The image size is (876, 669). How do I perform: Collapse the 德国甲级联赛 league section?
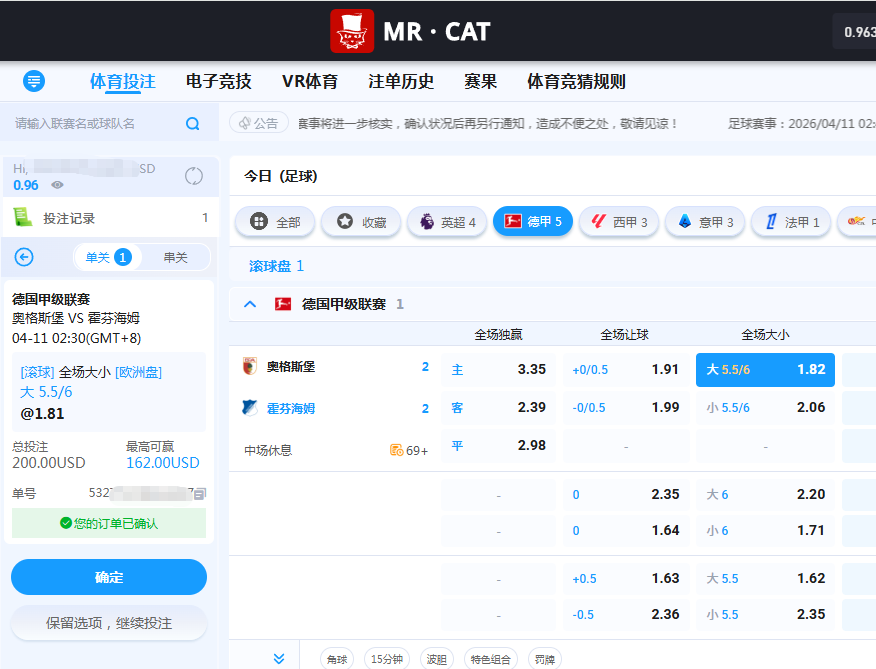click(250, 304)
